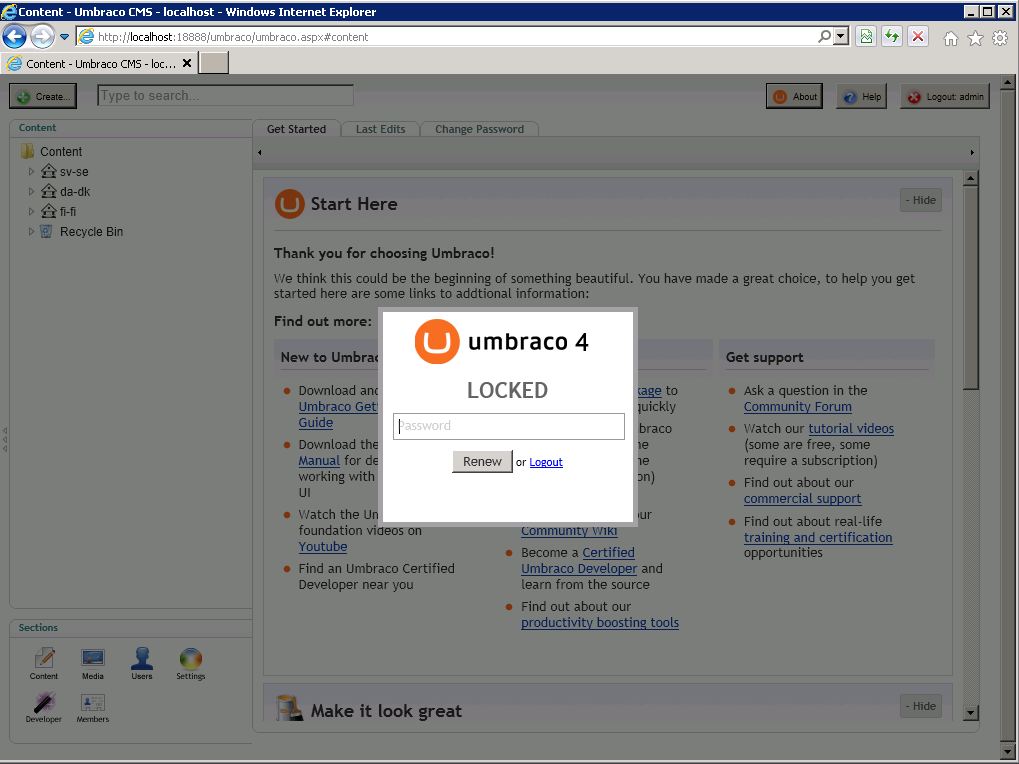Open recent pages dropdown next to Forward
1019x764 pixels.
(64, 37)
